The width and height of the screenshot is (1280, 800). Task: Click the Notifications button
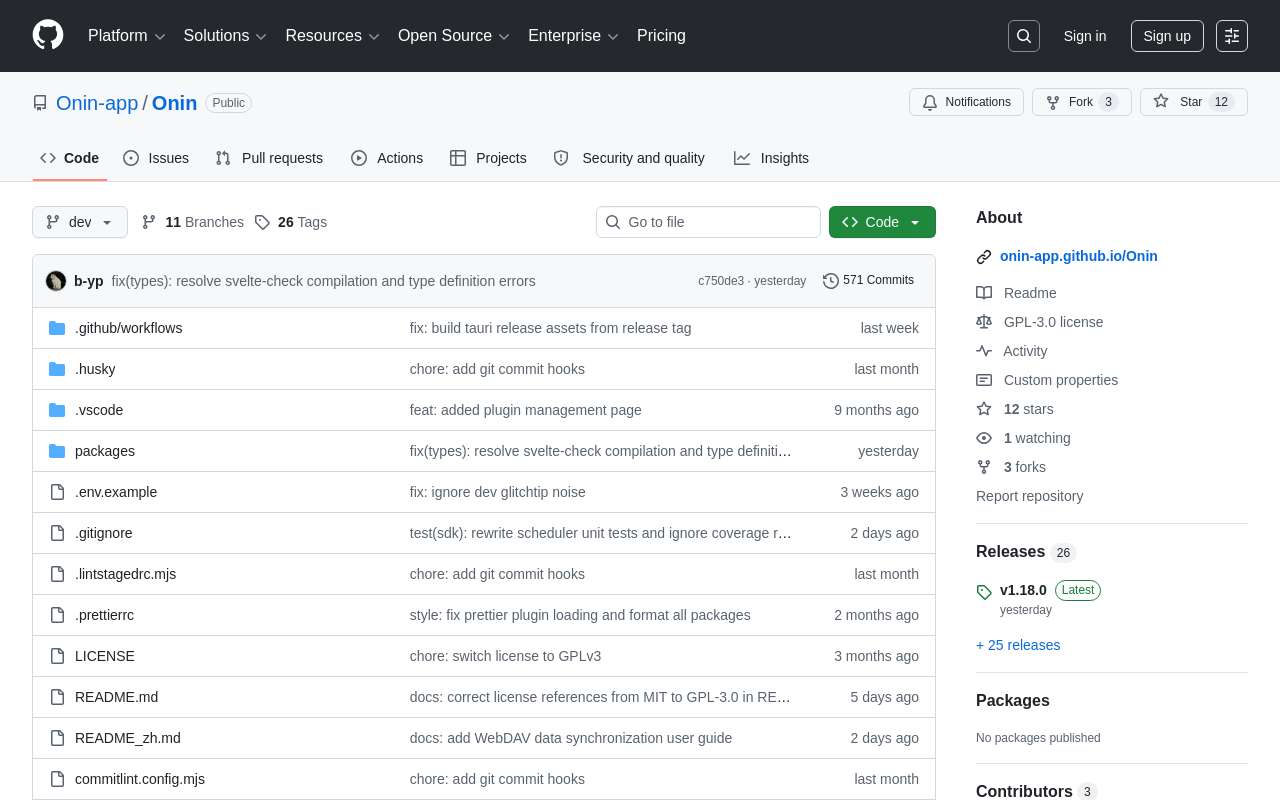pos(966,102)
